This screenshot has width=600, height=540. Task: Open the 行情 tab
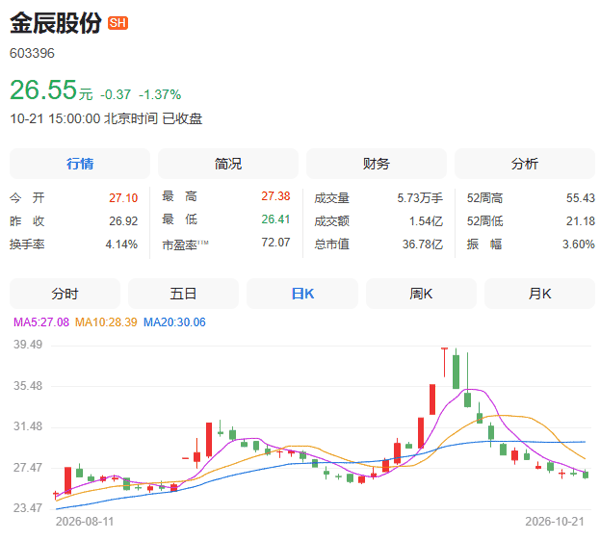coord(80,164)
